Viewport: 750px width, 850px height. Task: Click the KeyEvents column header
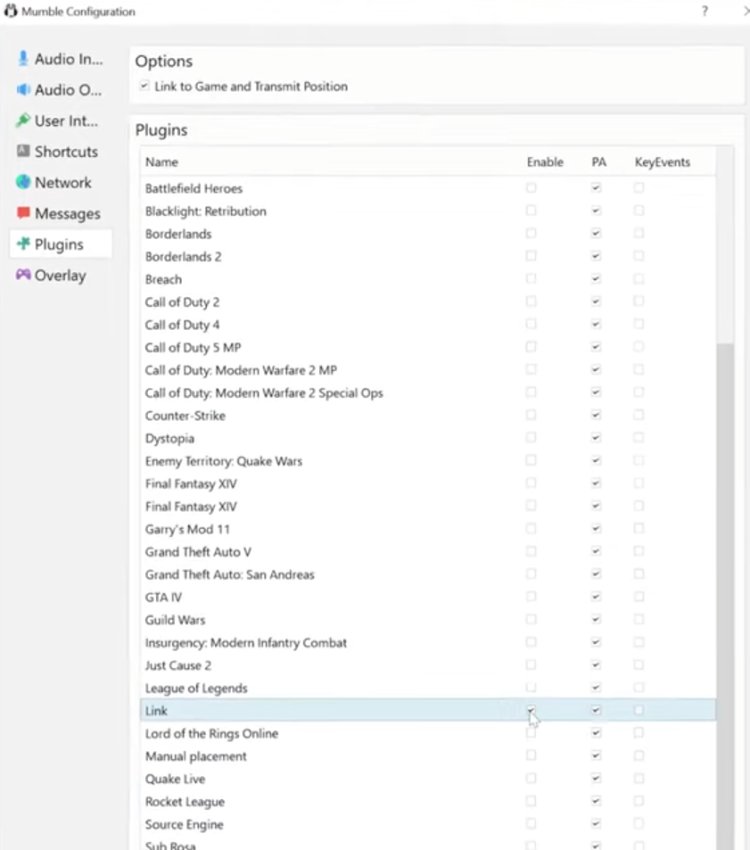[662, 162]
